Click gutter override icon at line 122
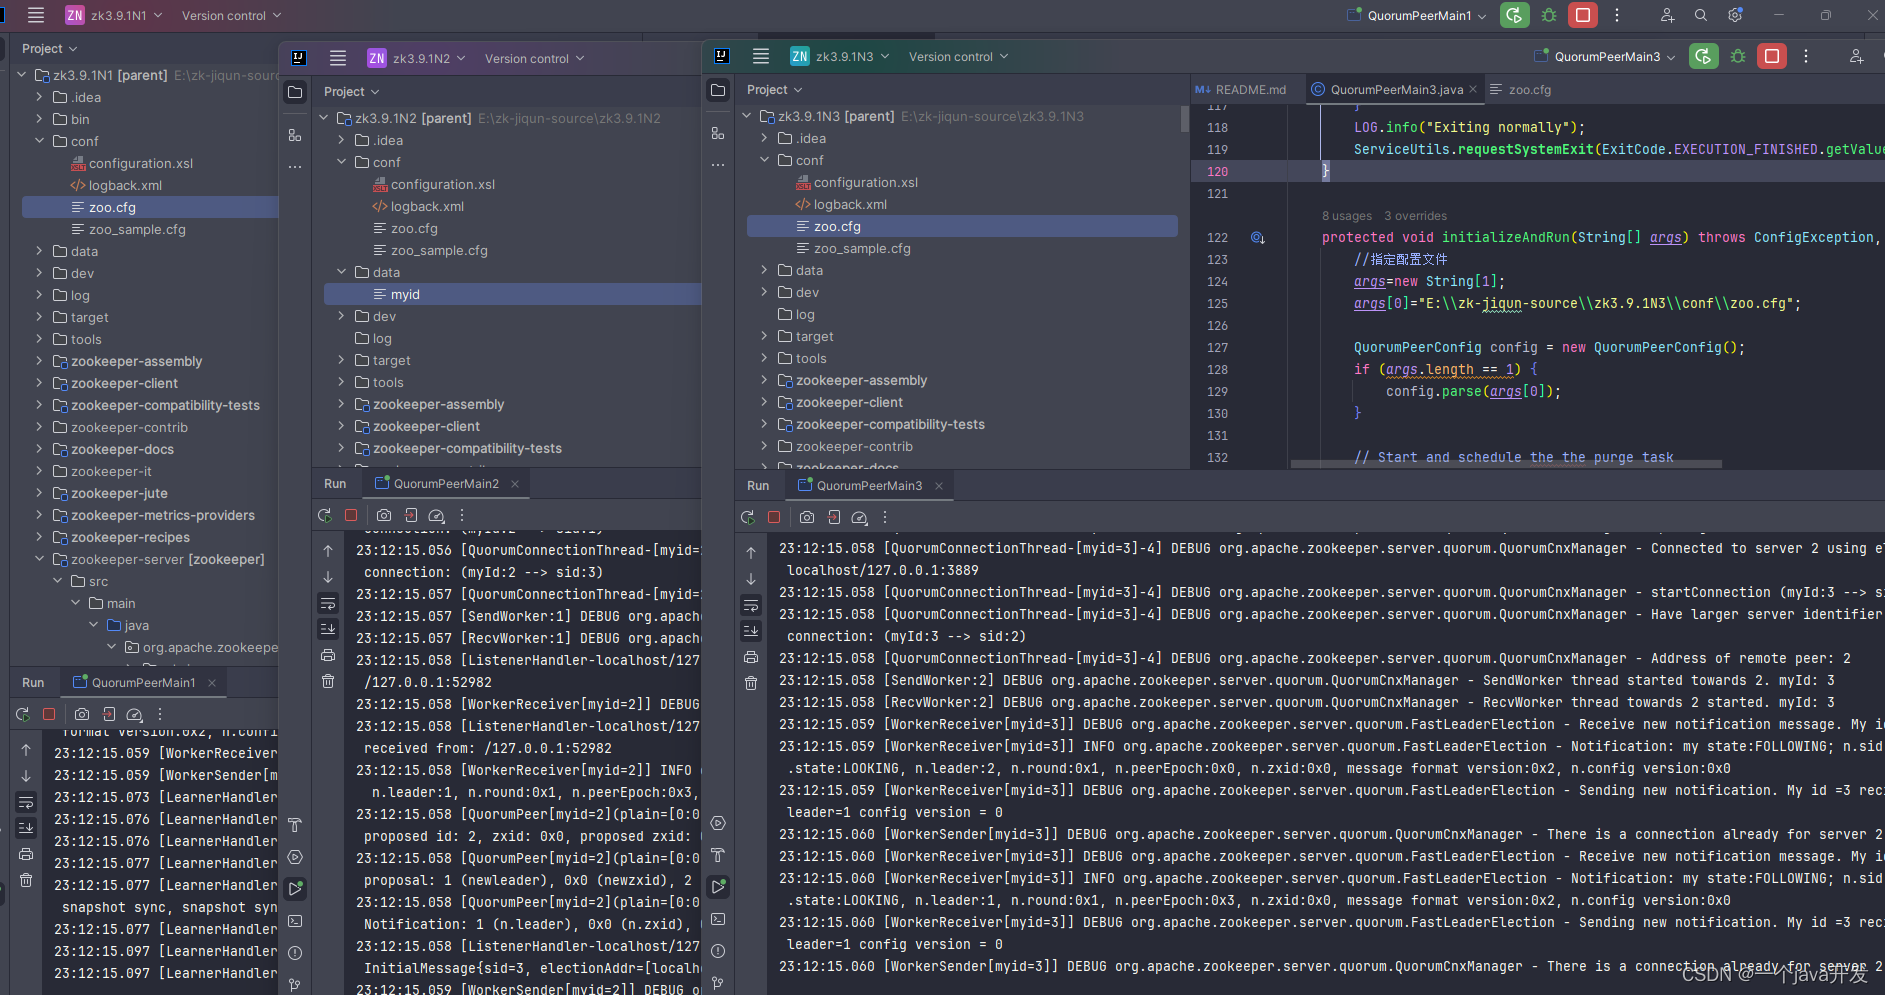Screen dimensions: 1885x995 pyautogui.click(x=1258, y=238)
